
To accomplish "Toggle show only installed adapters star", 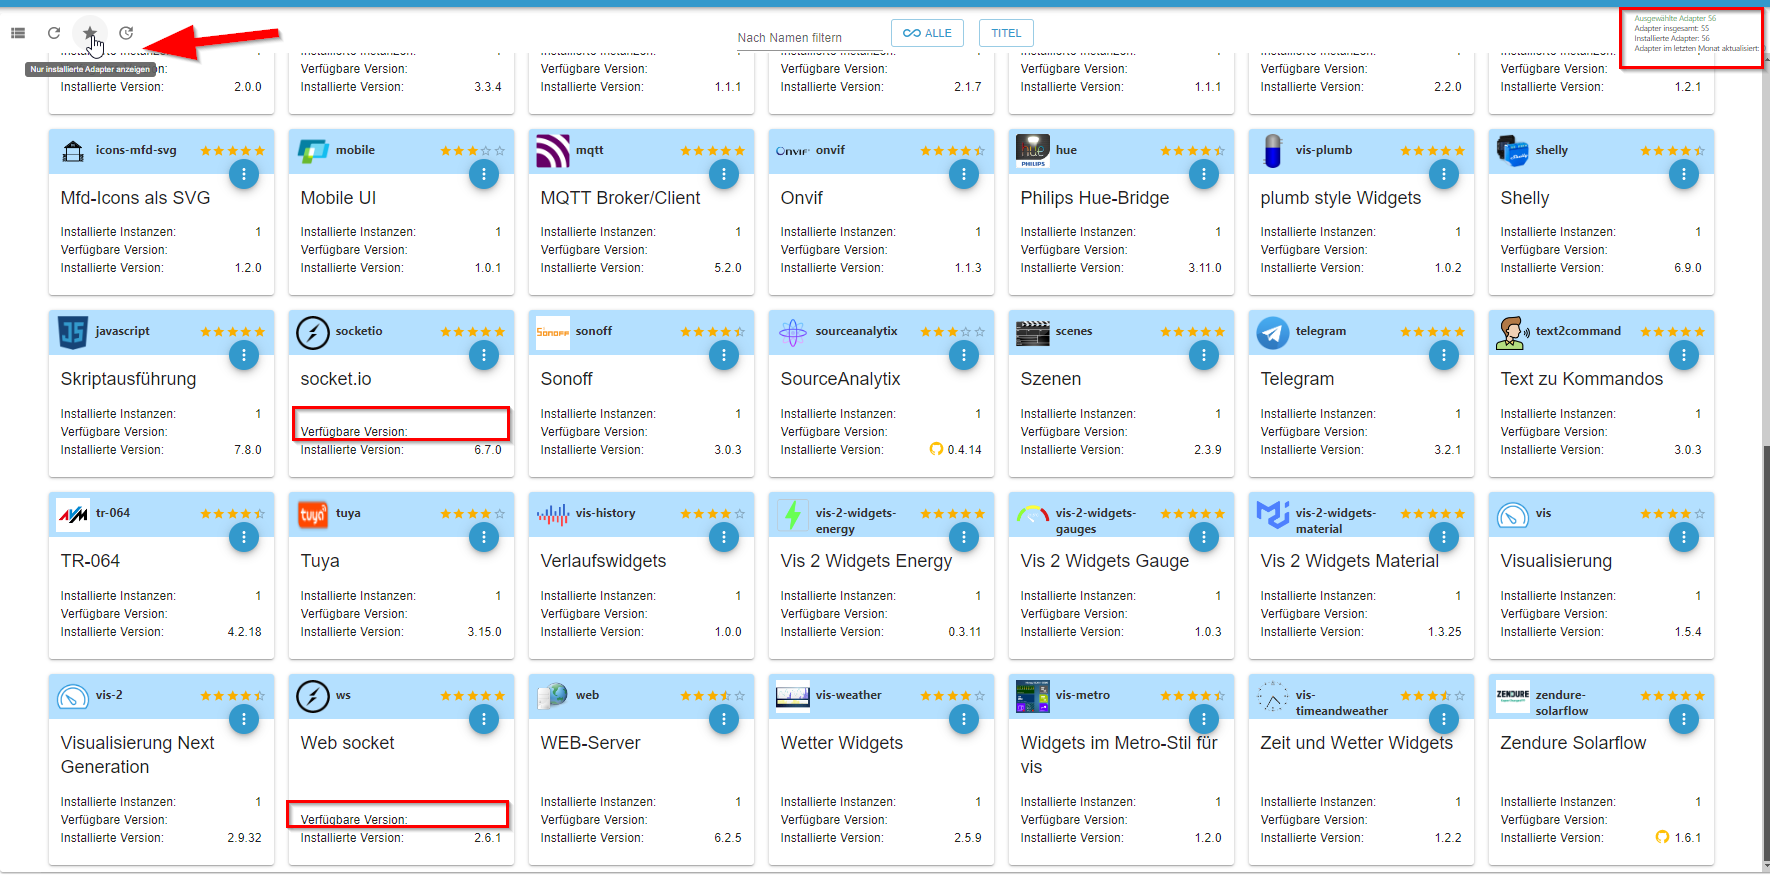I will (90, 33).
